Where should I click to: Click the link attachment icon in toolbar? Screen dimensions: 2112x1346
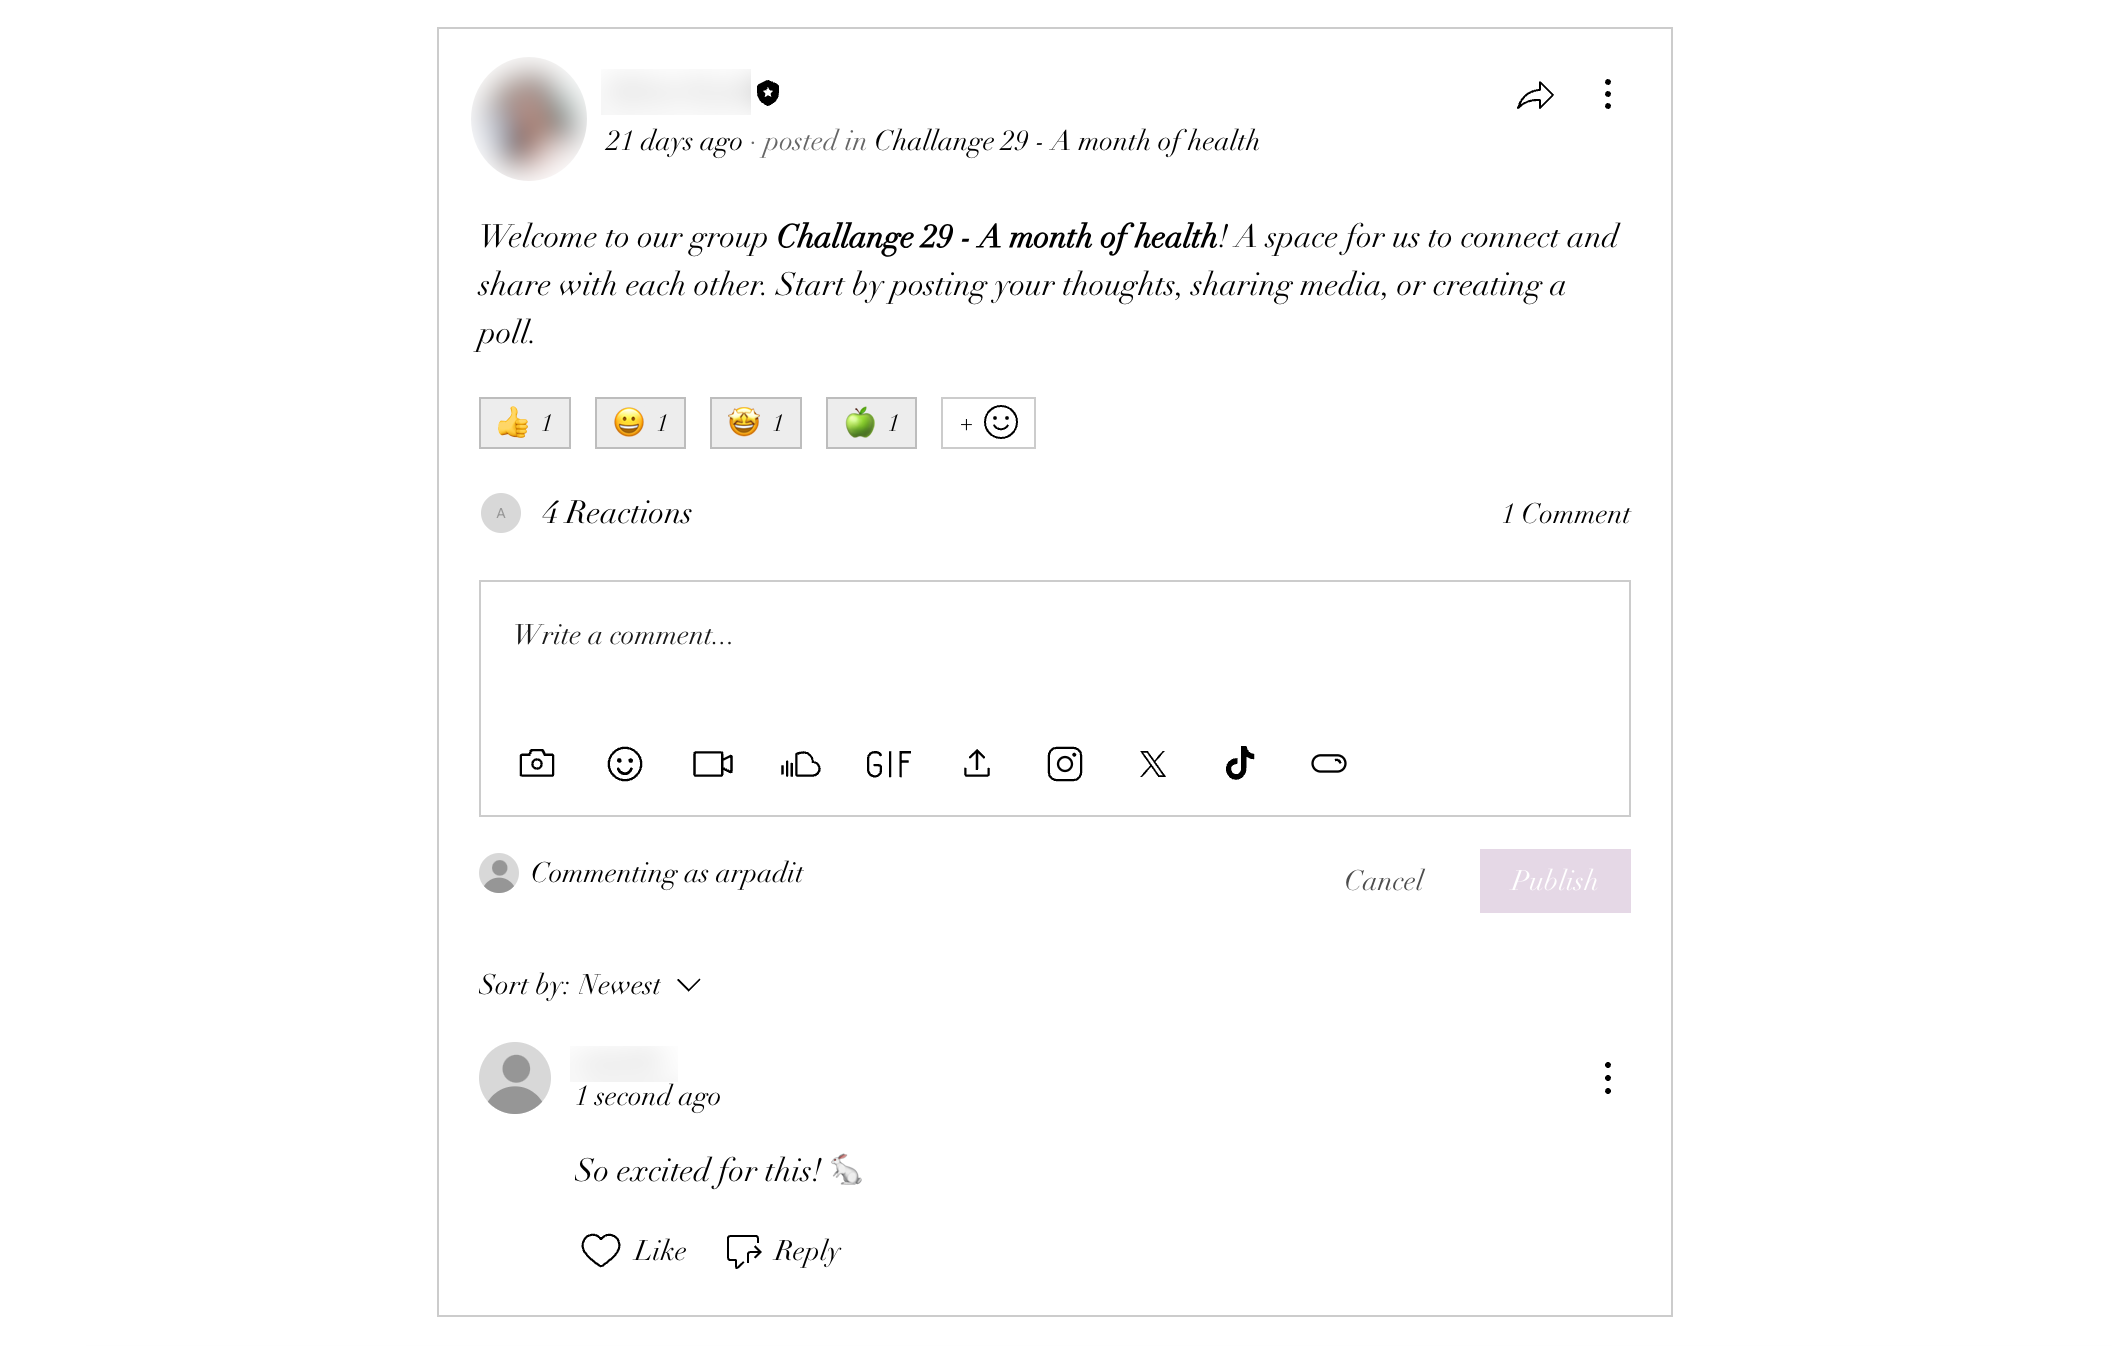(x=1327, y=764)
